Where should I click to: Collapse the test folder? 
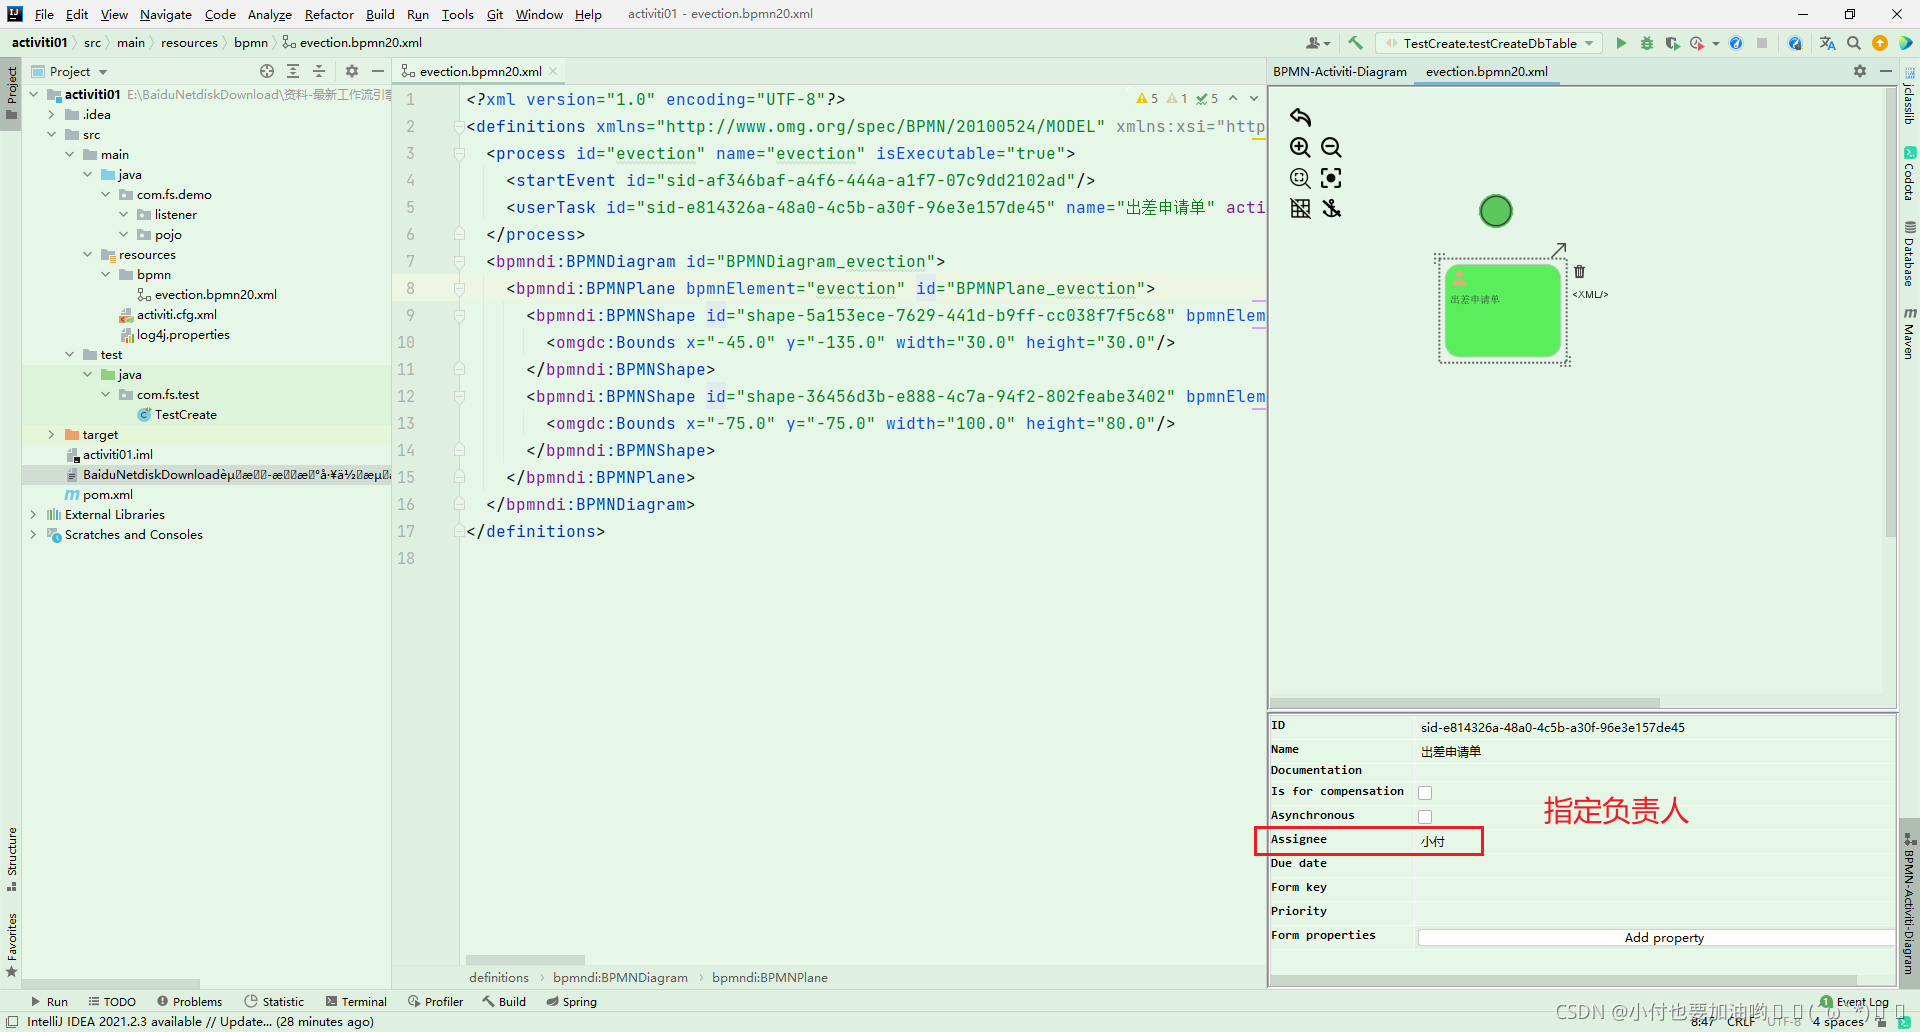tap(69, 355)
